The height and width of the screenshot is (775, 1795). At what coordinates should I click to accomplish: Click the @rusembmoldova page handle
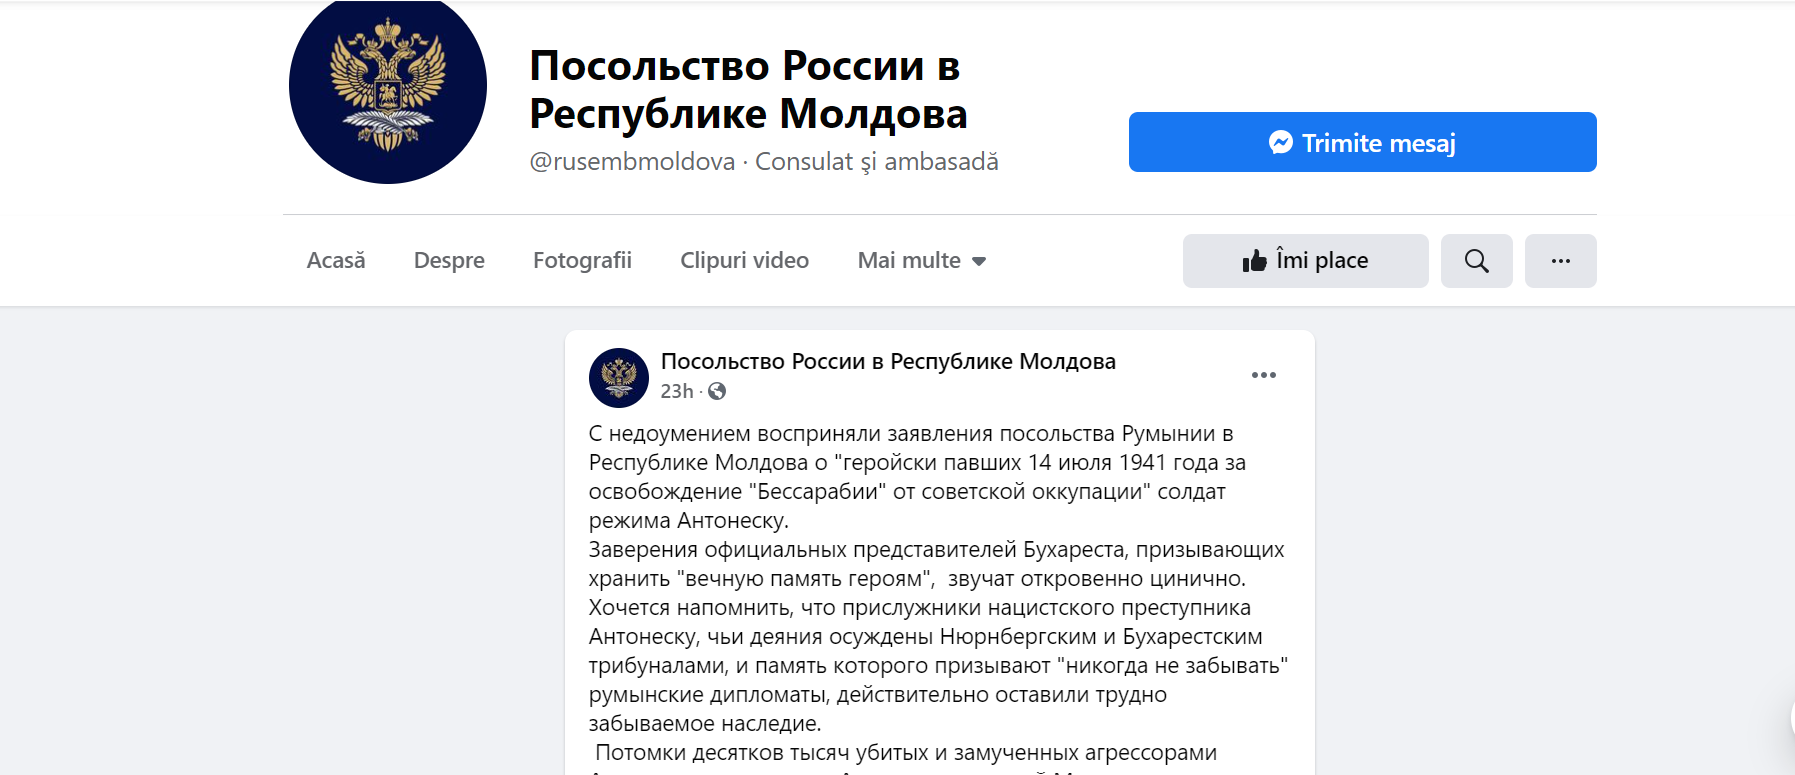[x=632, y=162]
